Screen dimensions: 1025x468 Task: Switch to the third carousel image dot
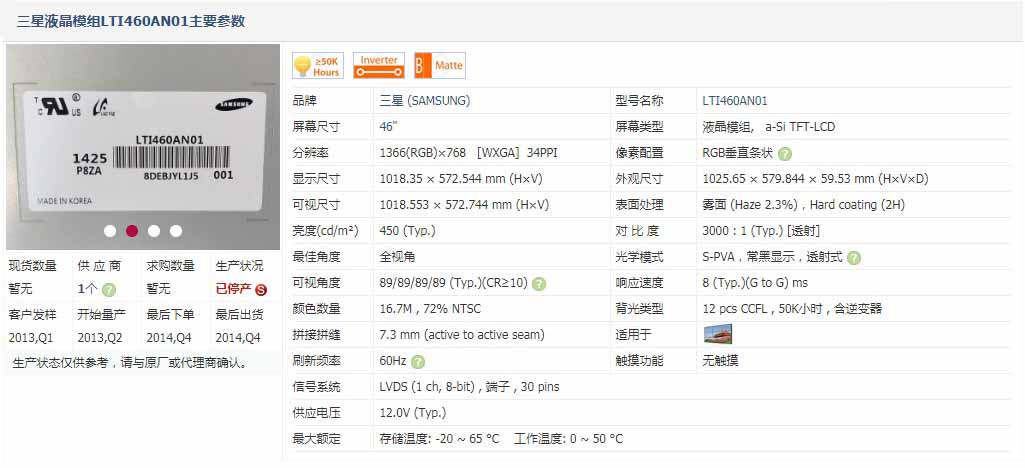[154, 231]
